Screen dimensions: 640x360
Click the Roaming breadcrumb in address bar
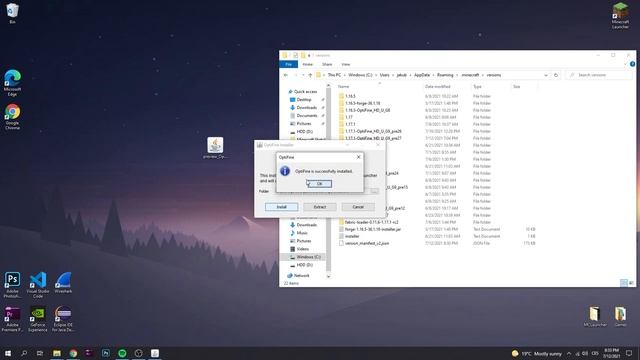[x=445, y=75]
